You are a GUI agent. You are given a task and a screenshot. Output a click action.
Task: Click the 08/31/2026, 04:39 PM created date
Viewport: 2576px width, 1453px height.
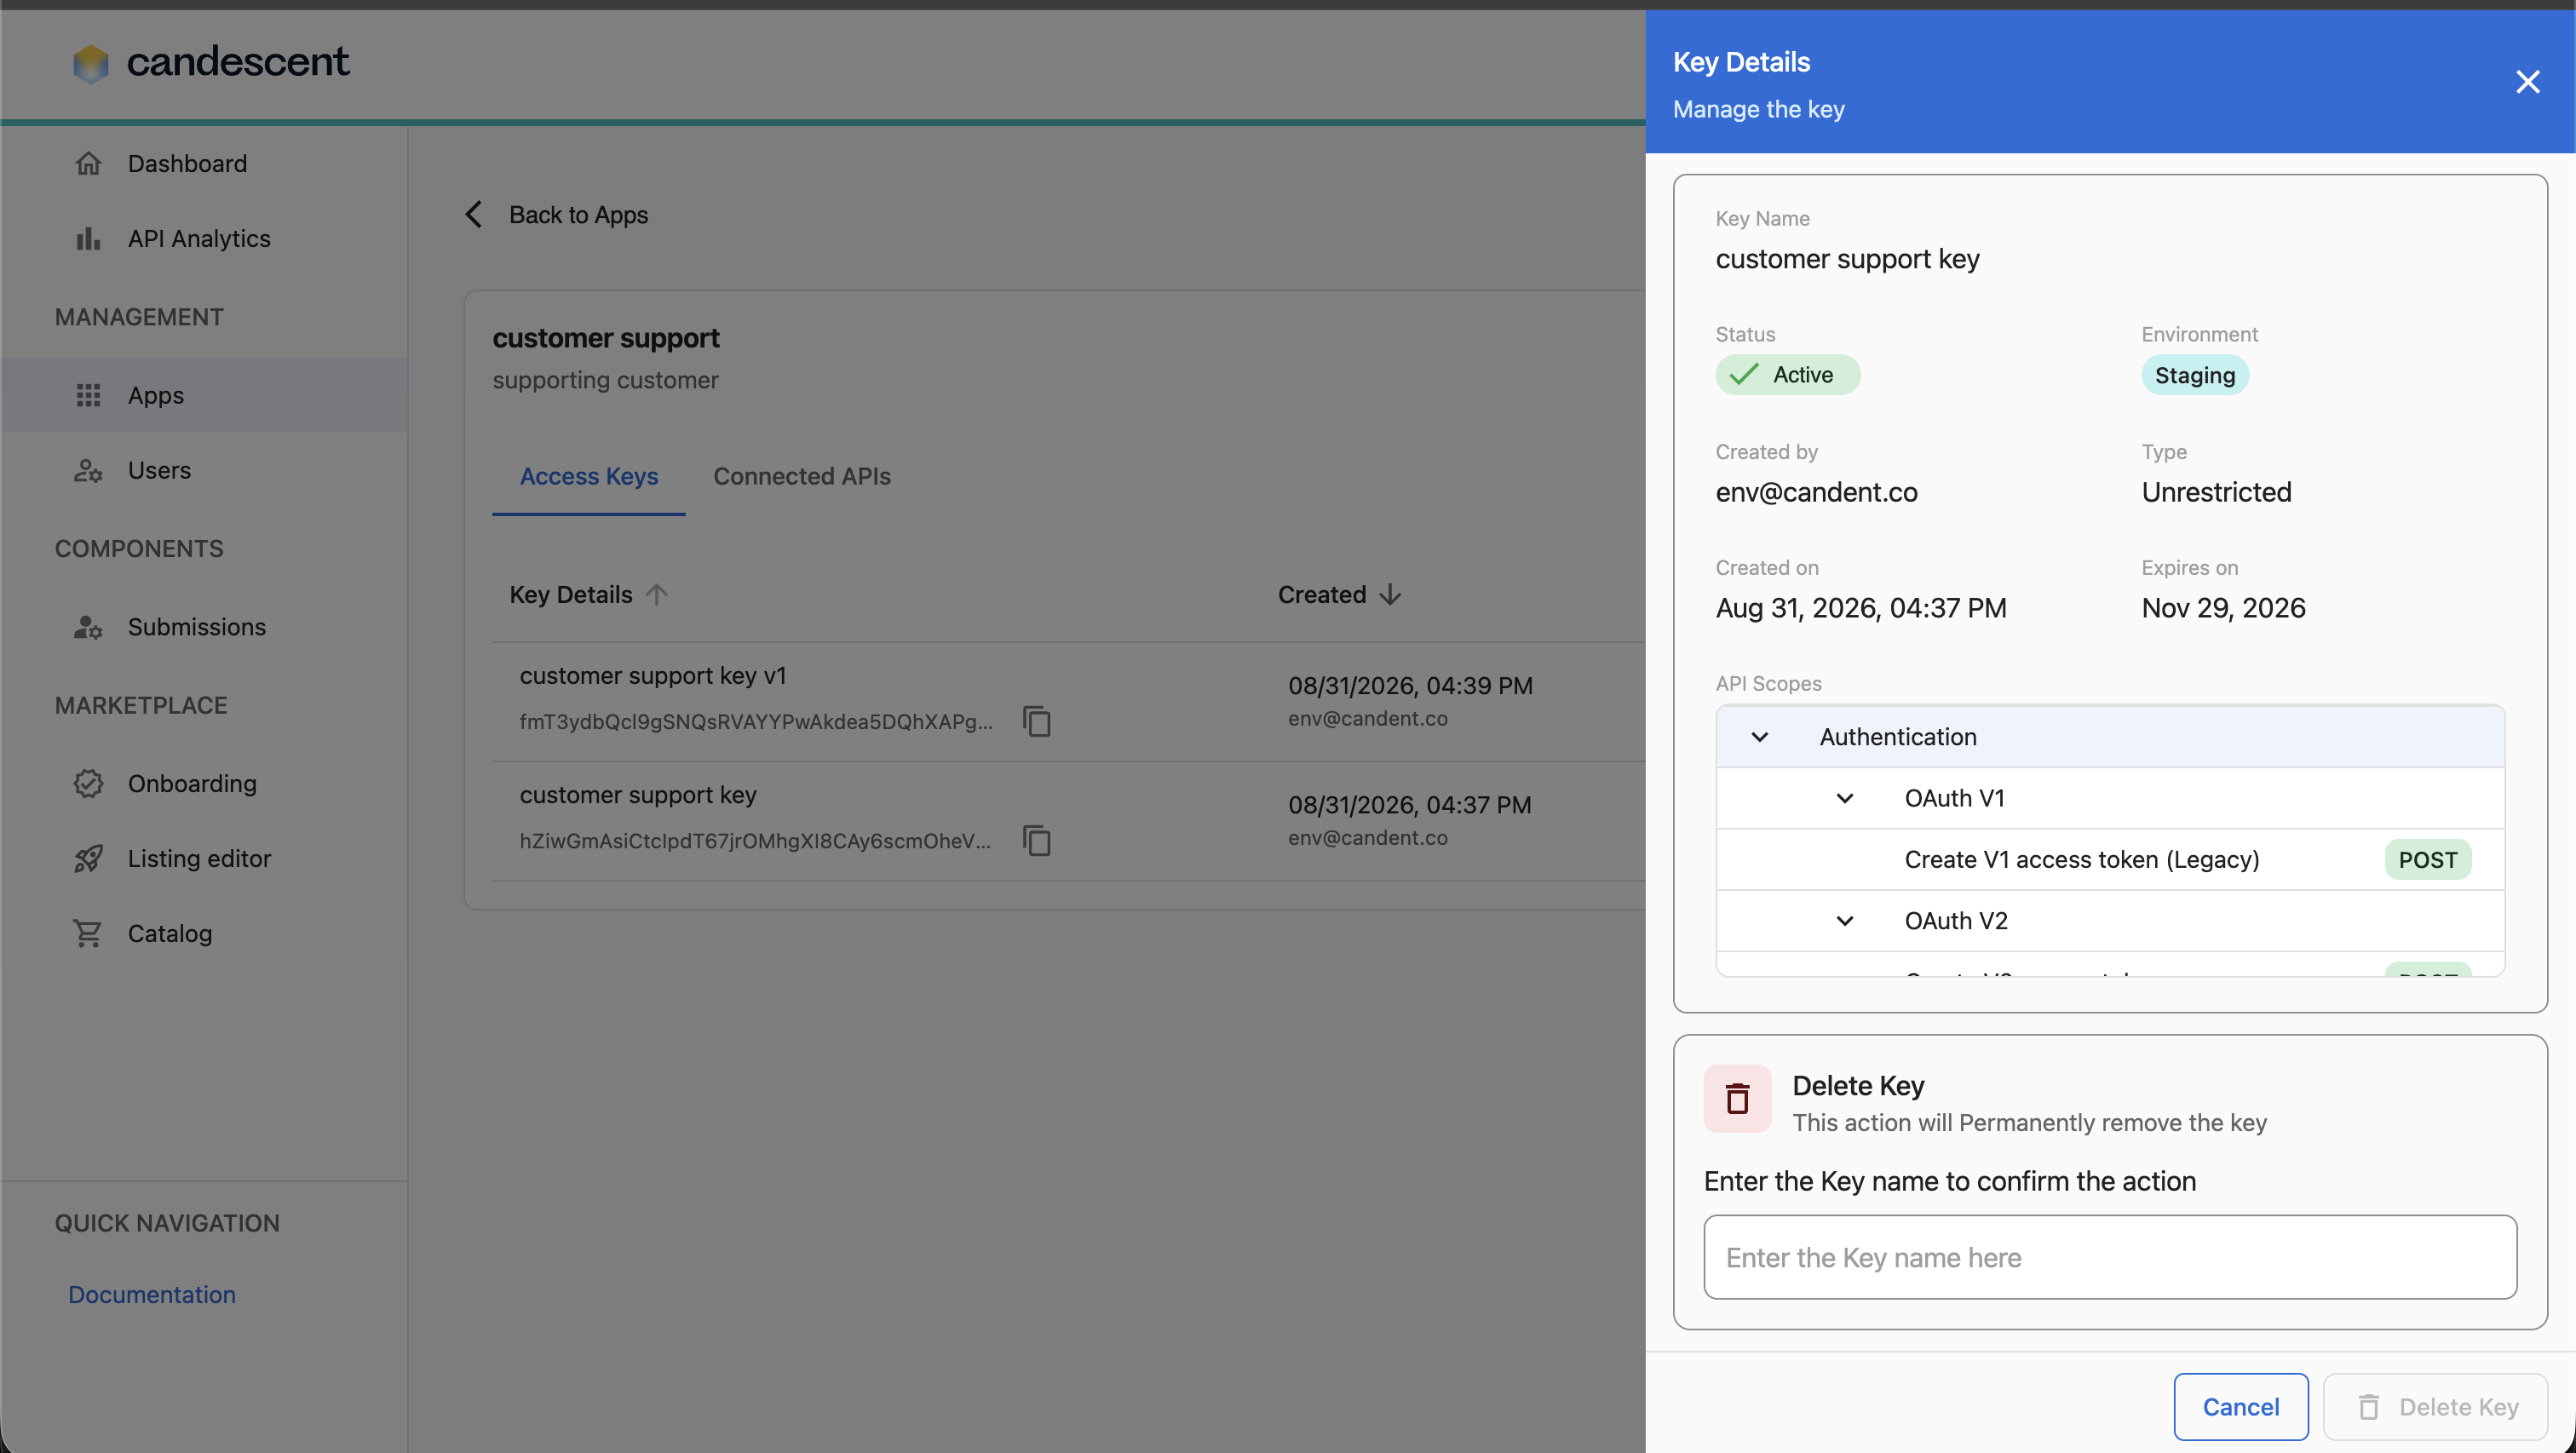coord(1410,685)
